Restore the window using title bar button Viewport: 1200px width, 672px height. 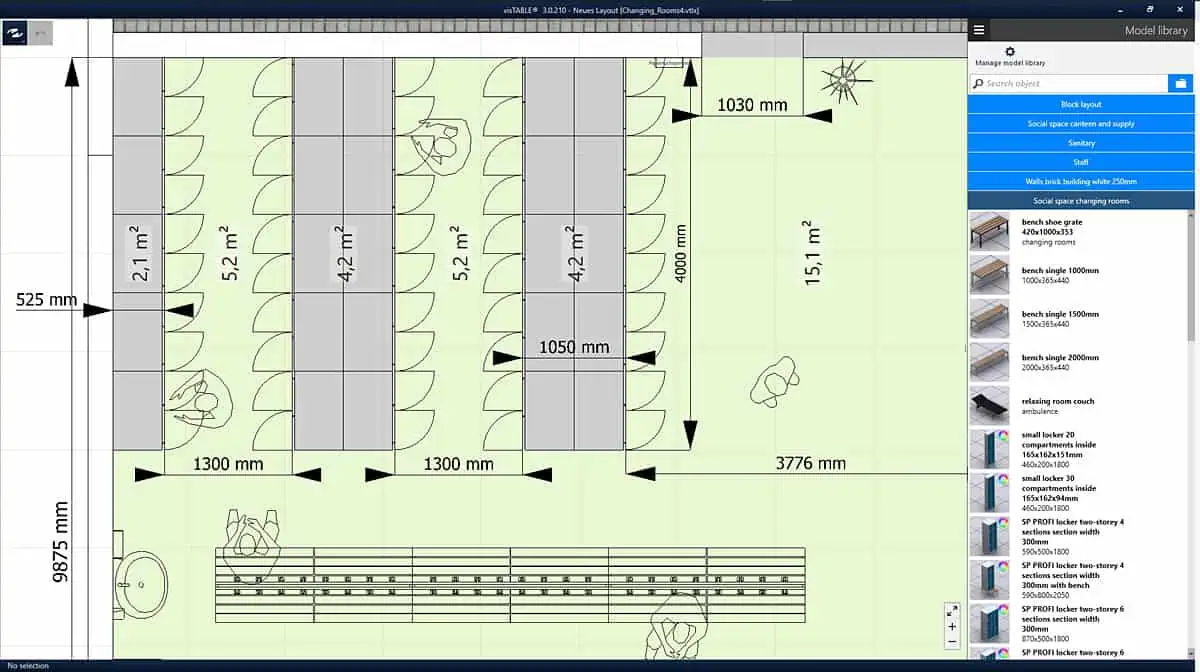1150,8
